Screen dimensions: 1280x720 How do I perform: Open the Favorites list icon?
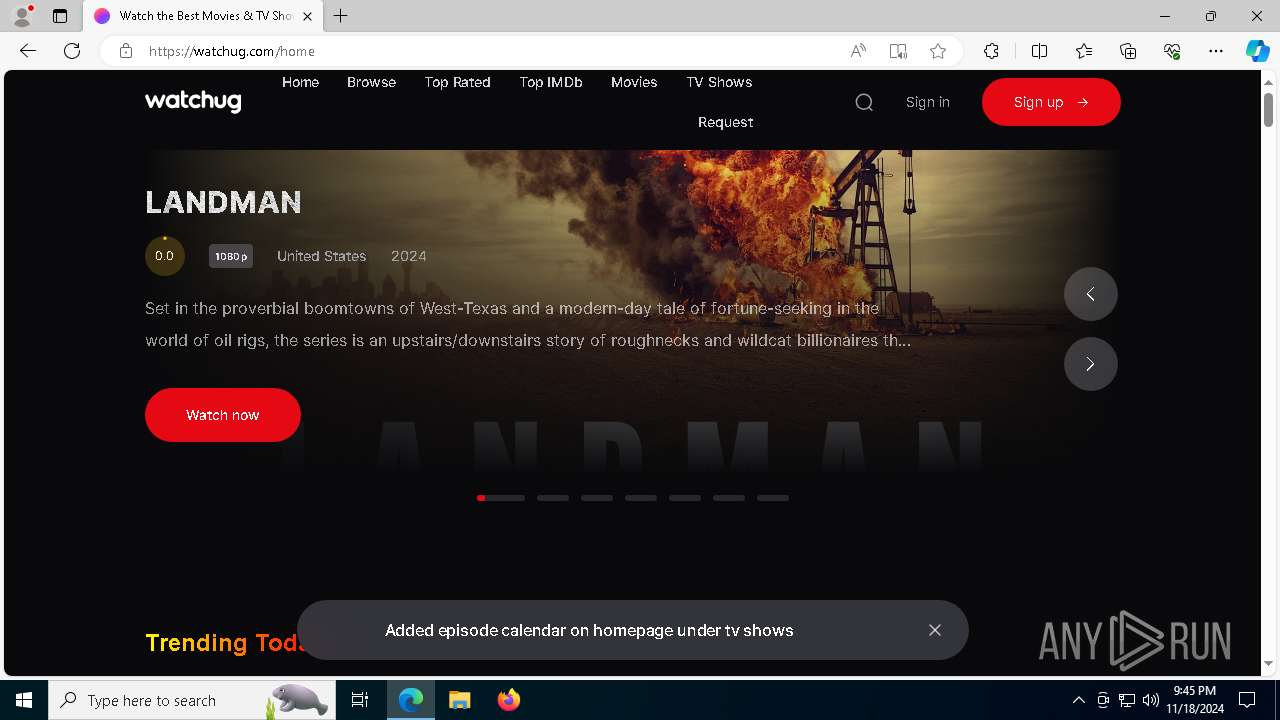click(x=1084, y=51)
